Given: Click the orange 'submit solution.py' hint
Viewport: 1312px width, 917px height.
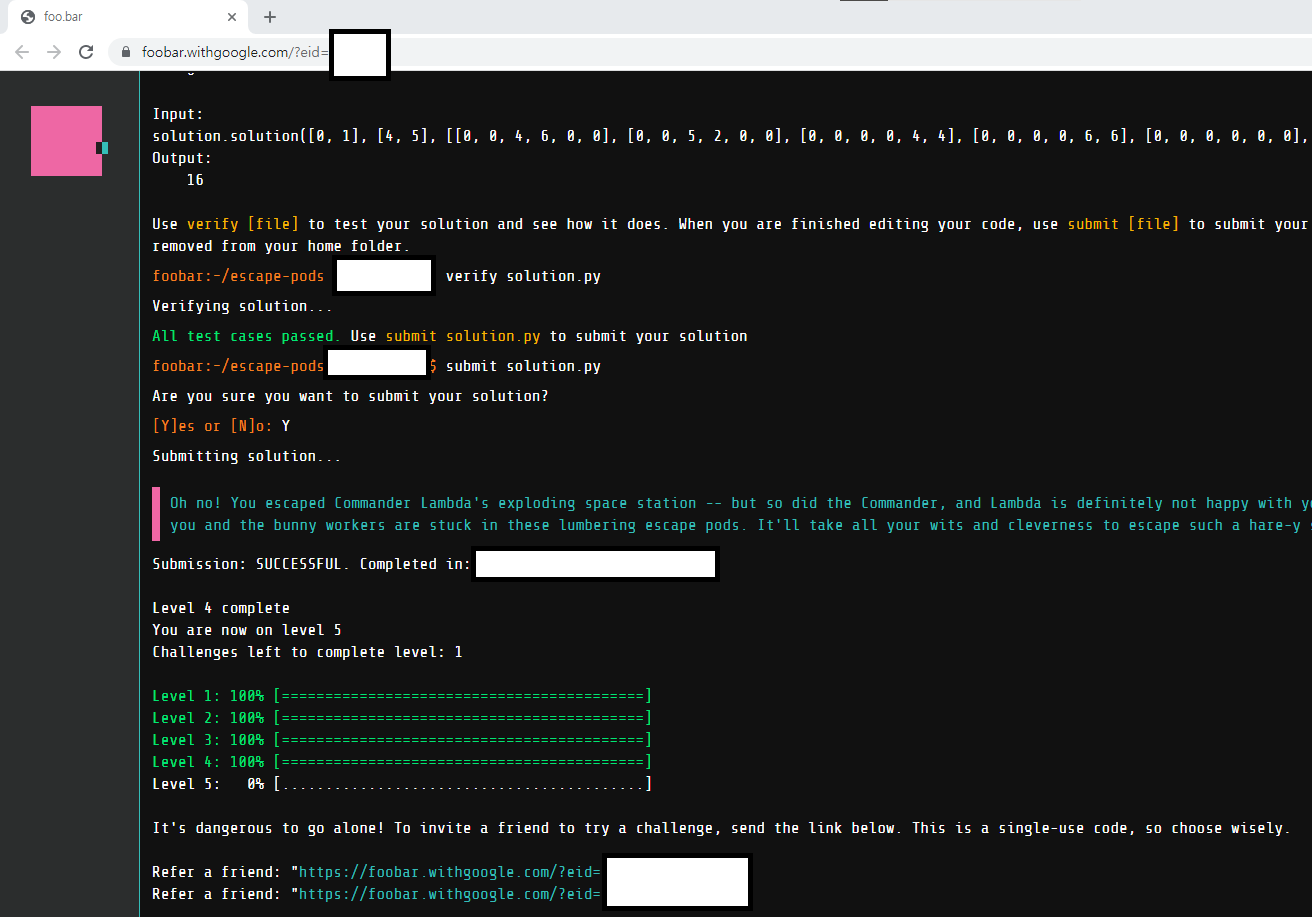Looking at the screenshot, I should 463,336.
